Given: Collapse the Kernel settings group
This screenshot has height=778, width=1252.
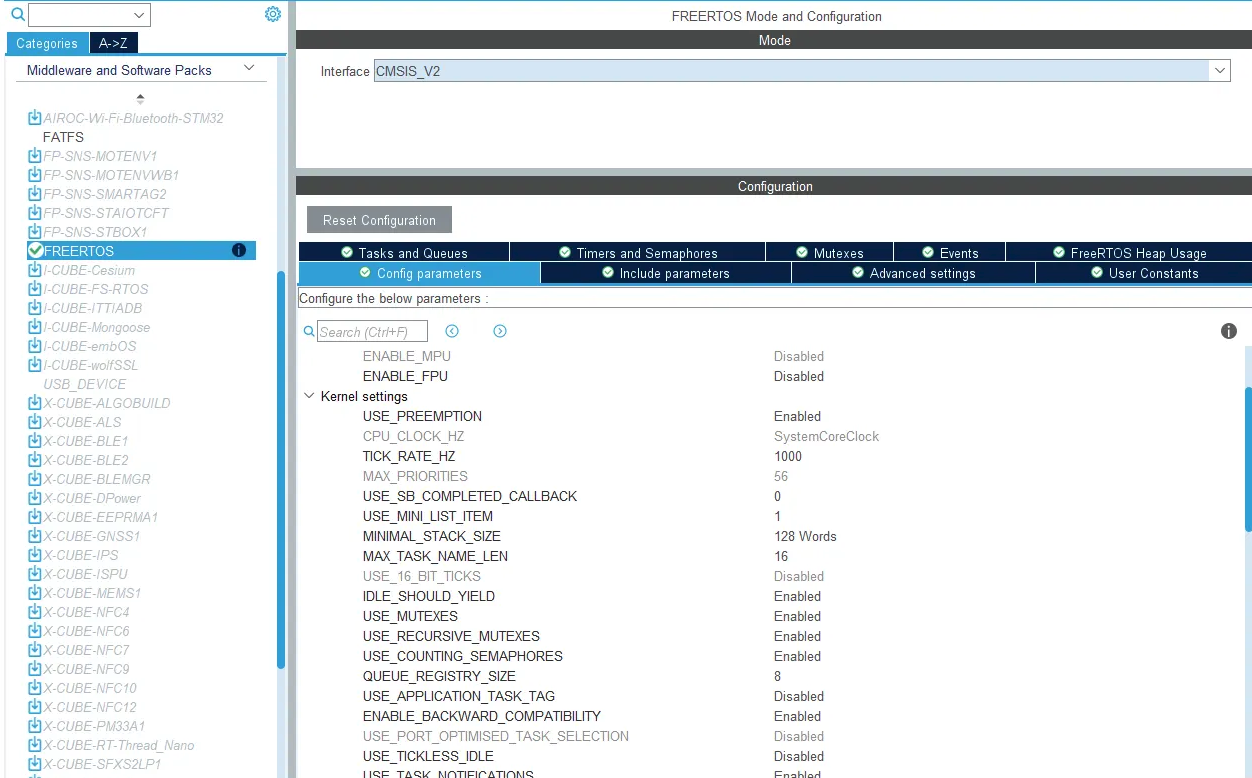Looking at the screenshot, I should pyautogui.click(x=309, y=396).
